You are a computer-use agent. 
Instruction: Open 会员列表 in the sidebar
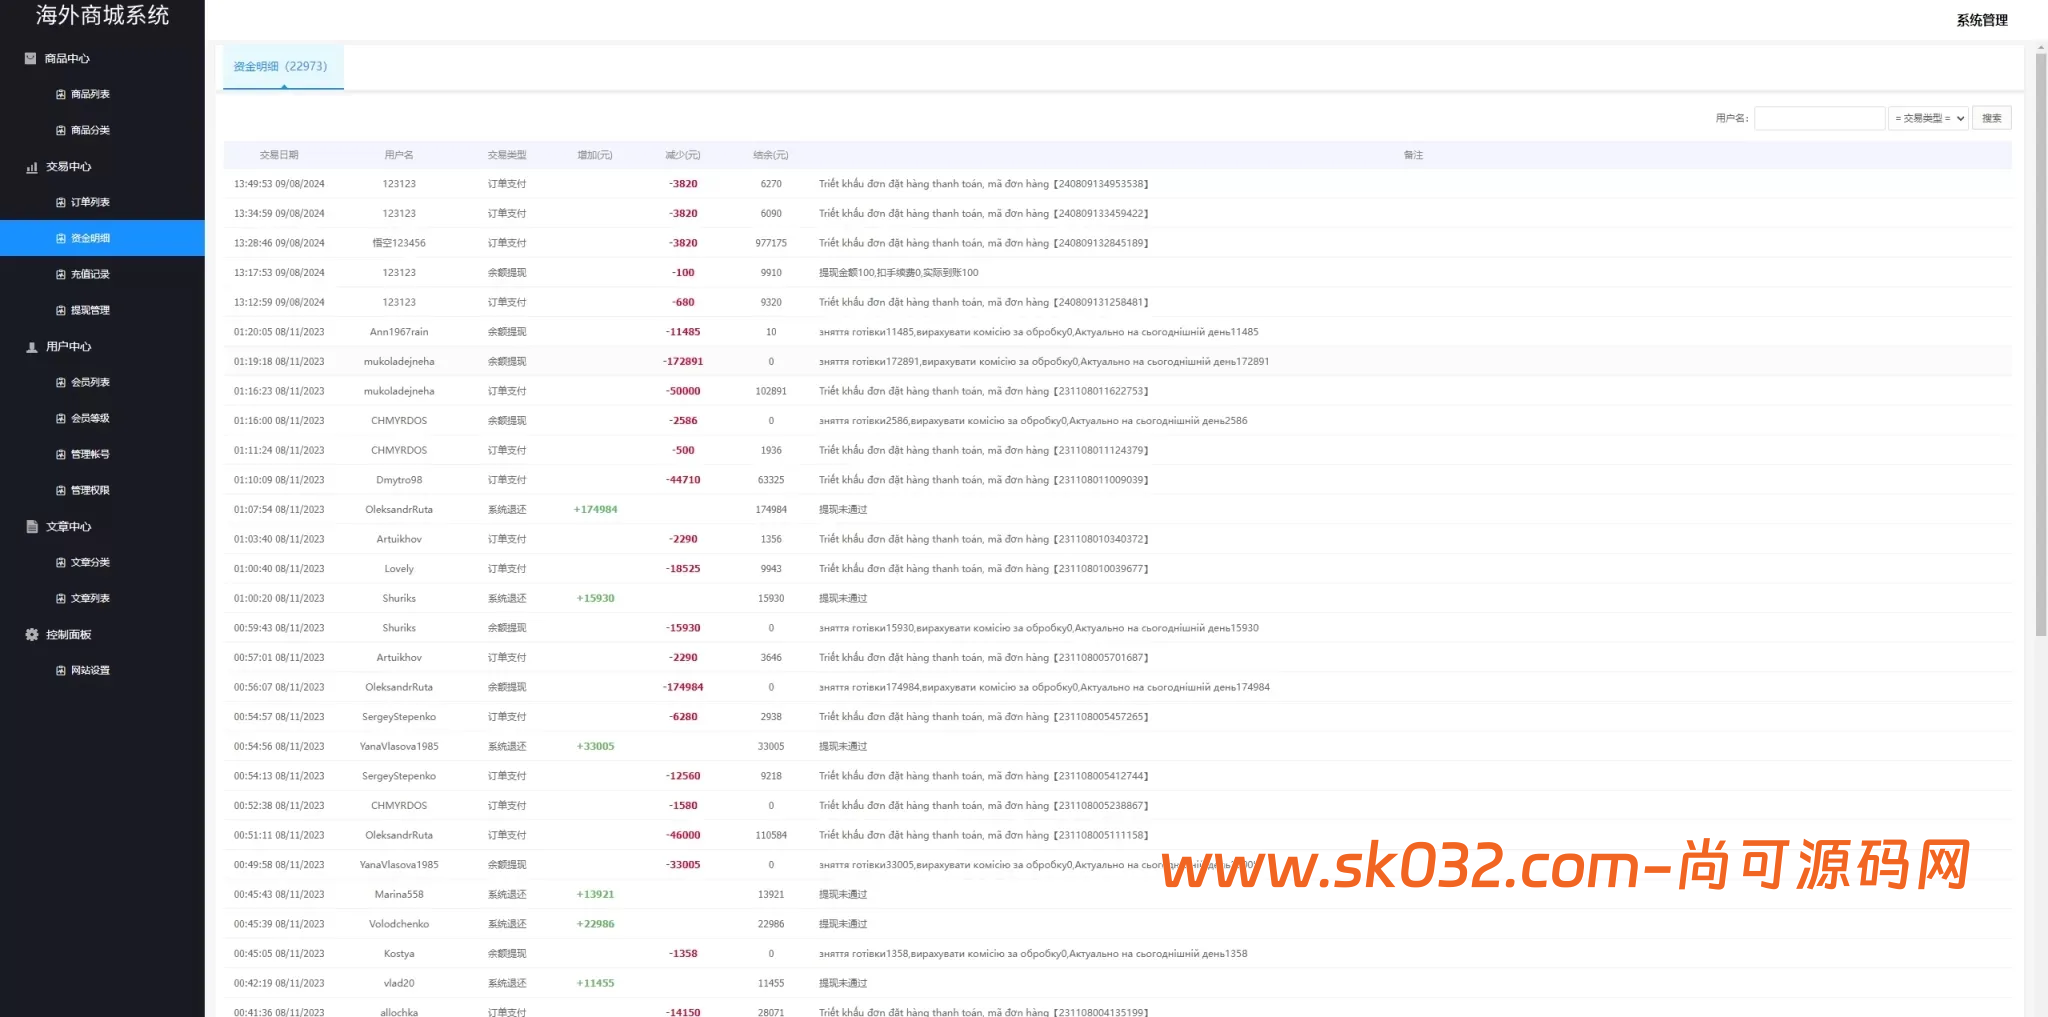point(90,383)
